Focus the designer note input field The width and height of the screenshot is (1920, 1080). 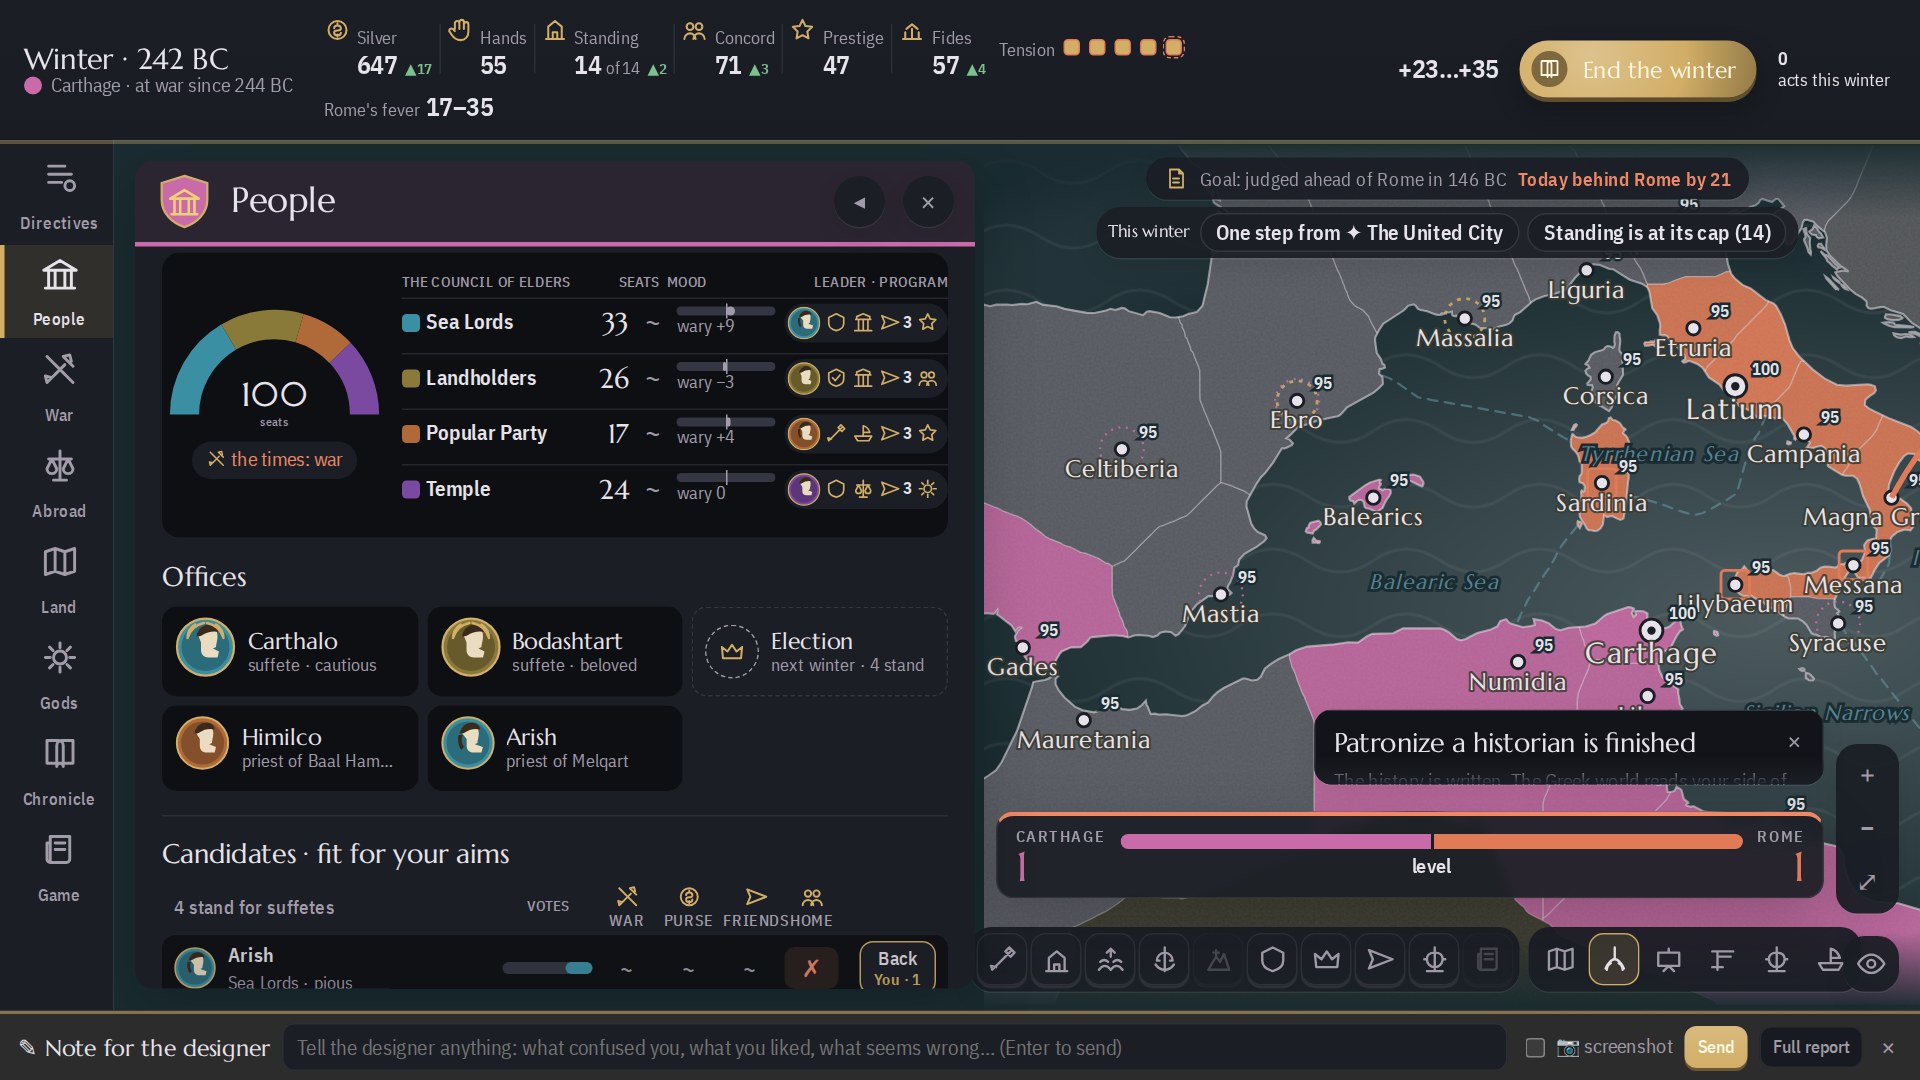point(895,1047)
